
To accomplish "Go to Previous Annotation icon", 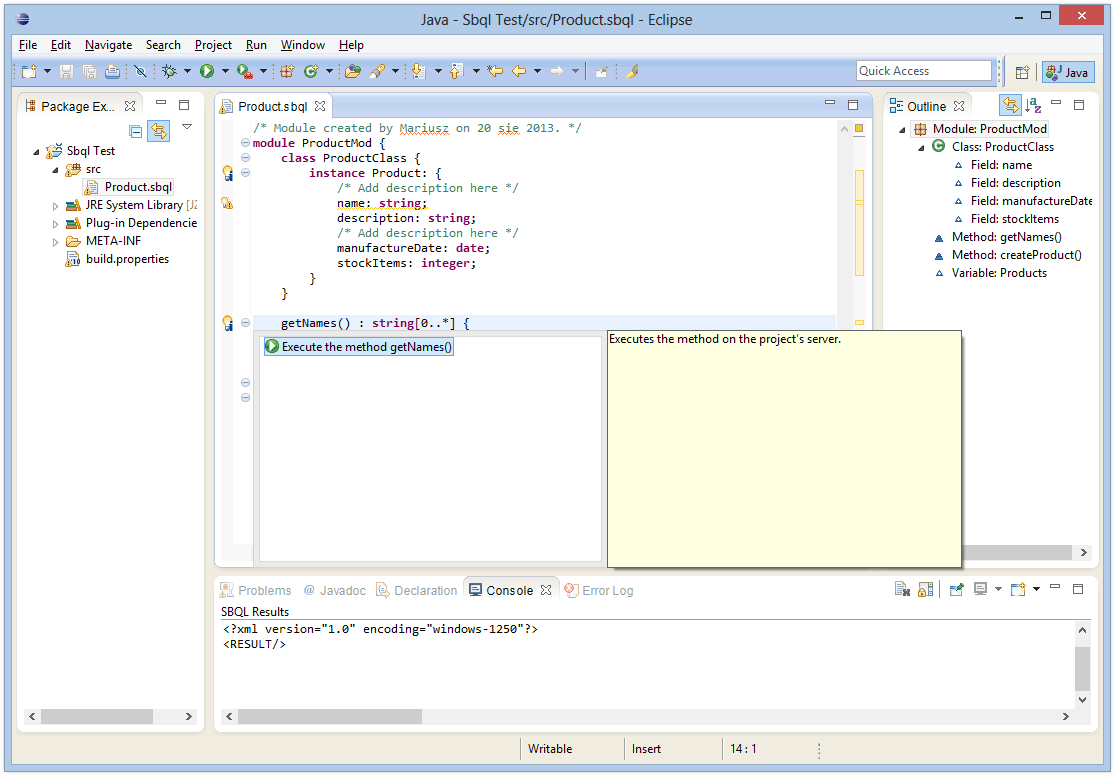I will coord(457,71).
